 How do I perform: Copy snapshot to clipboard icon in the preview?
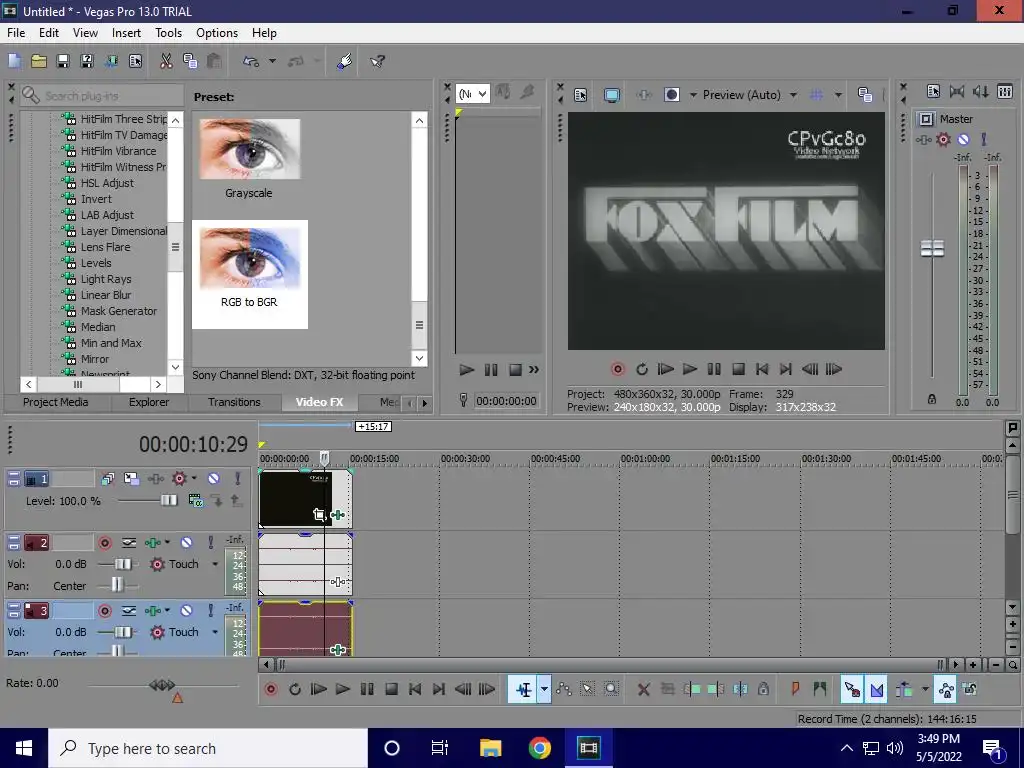click(865, 95)
